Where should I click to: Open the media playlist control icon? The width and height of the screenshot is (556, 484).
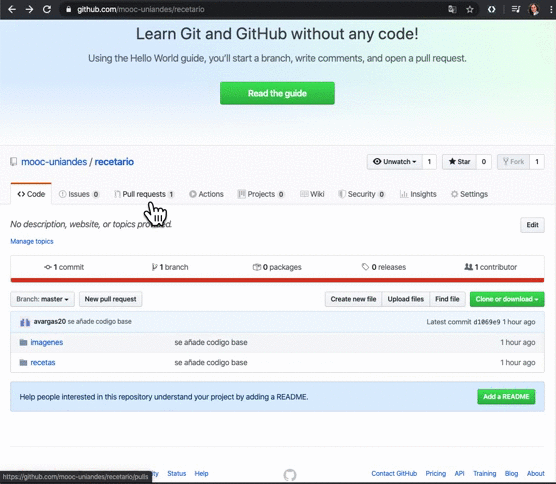click(516, 9)
